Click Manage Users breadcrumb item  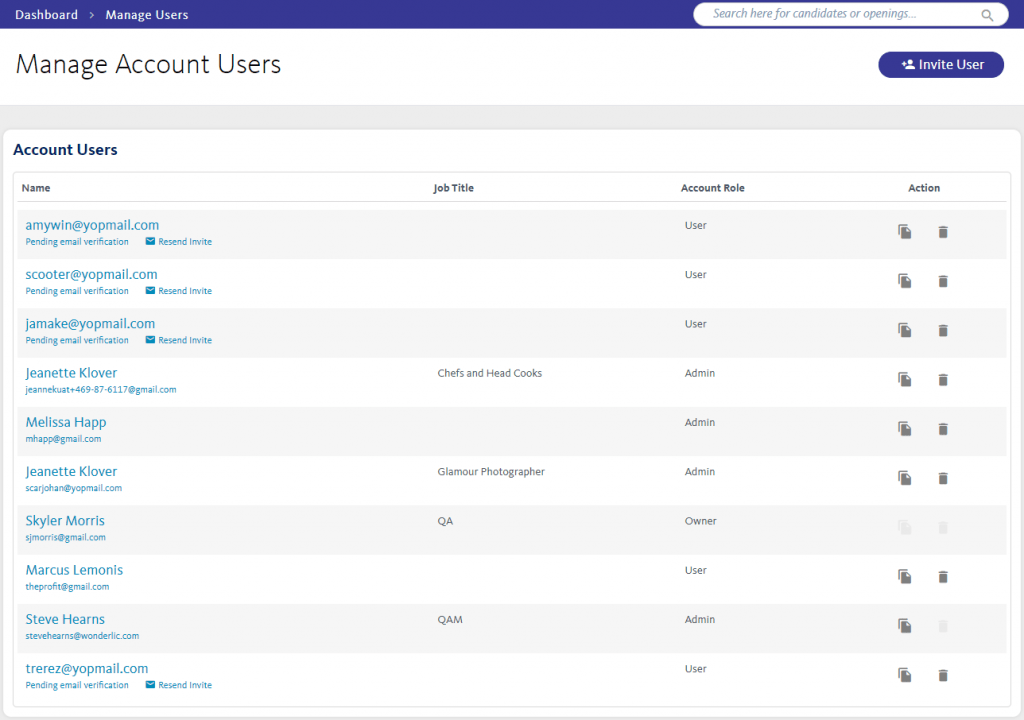click(x=147, y=15)
